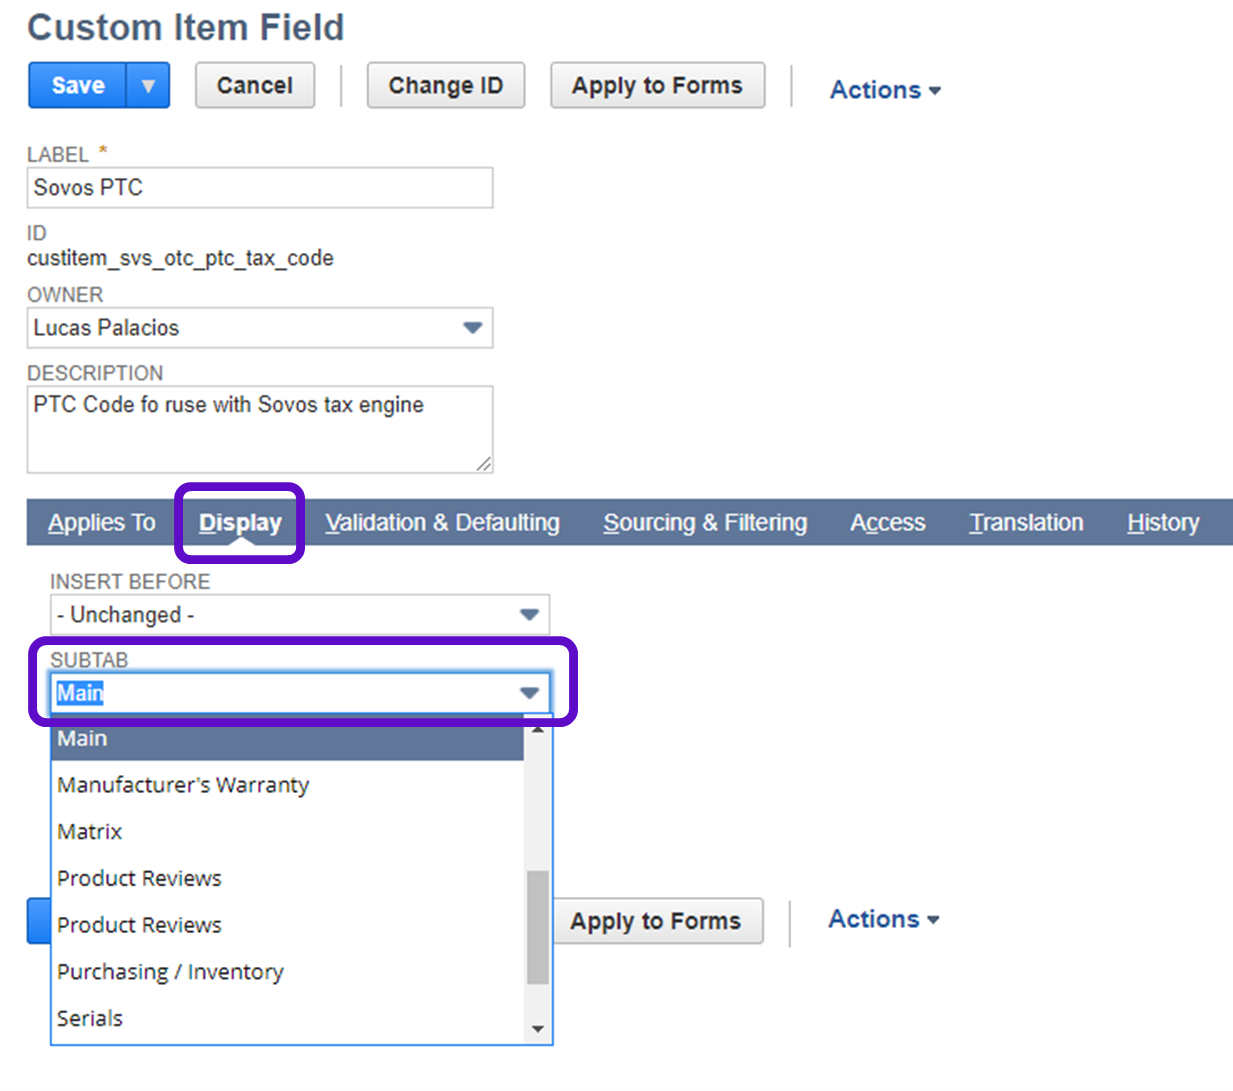Image resolution: width=1233 pixels, height=1091 pixels.
Task: Open the Validation & Defaulting tab
Action: pyautogui.click(x=442, y=523)
